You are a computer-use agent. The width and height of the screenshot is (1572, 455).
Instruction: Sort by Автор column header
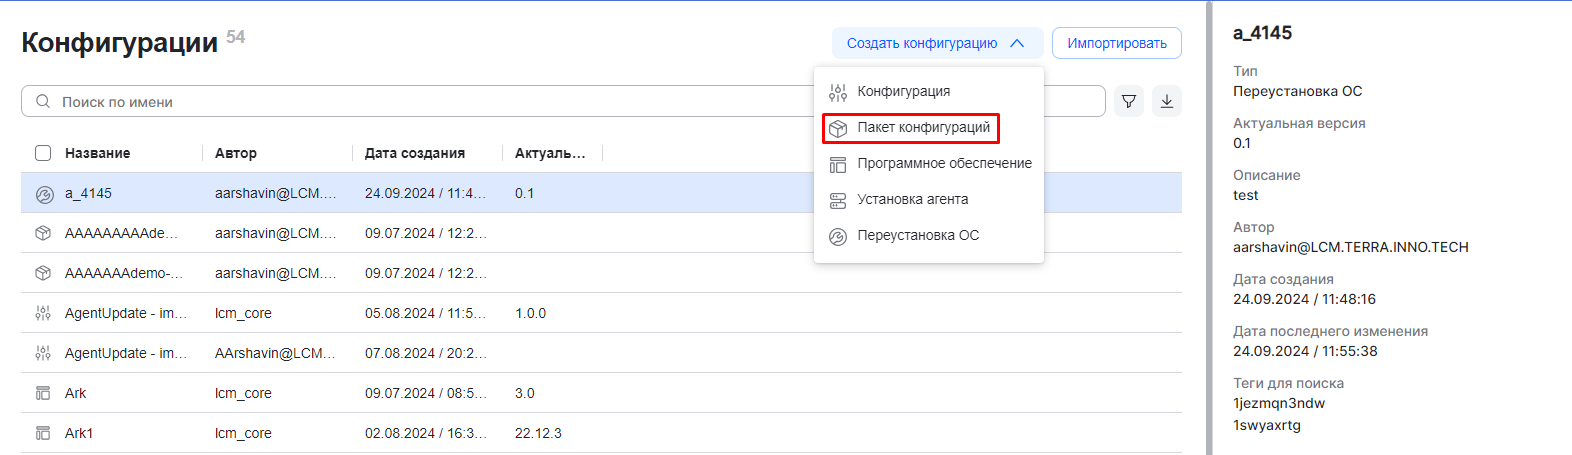click(x=236, y=153)
